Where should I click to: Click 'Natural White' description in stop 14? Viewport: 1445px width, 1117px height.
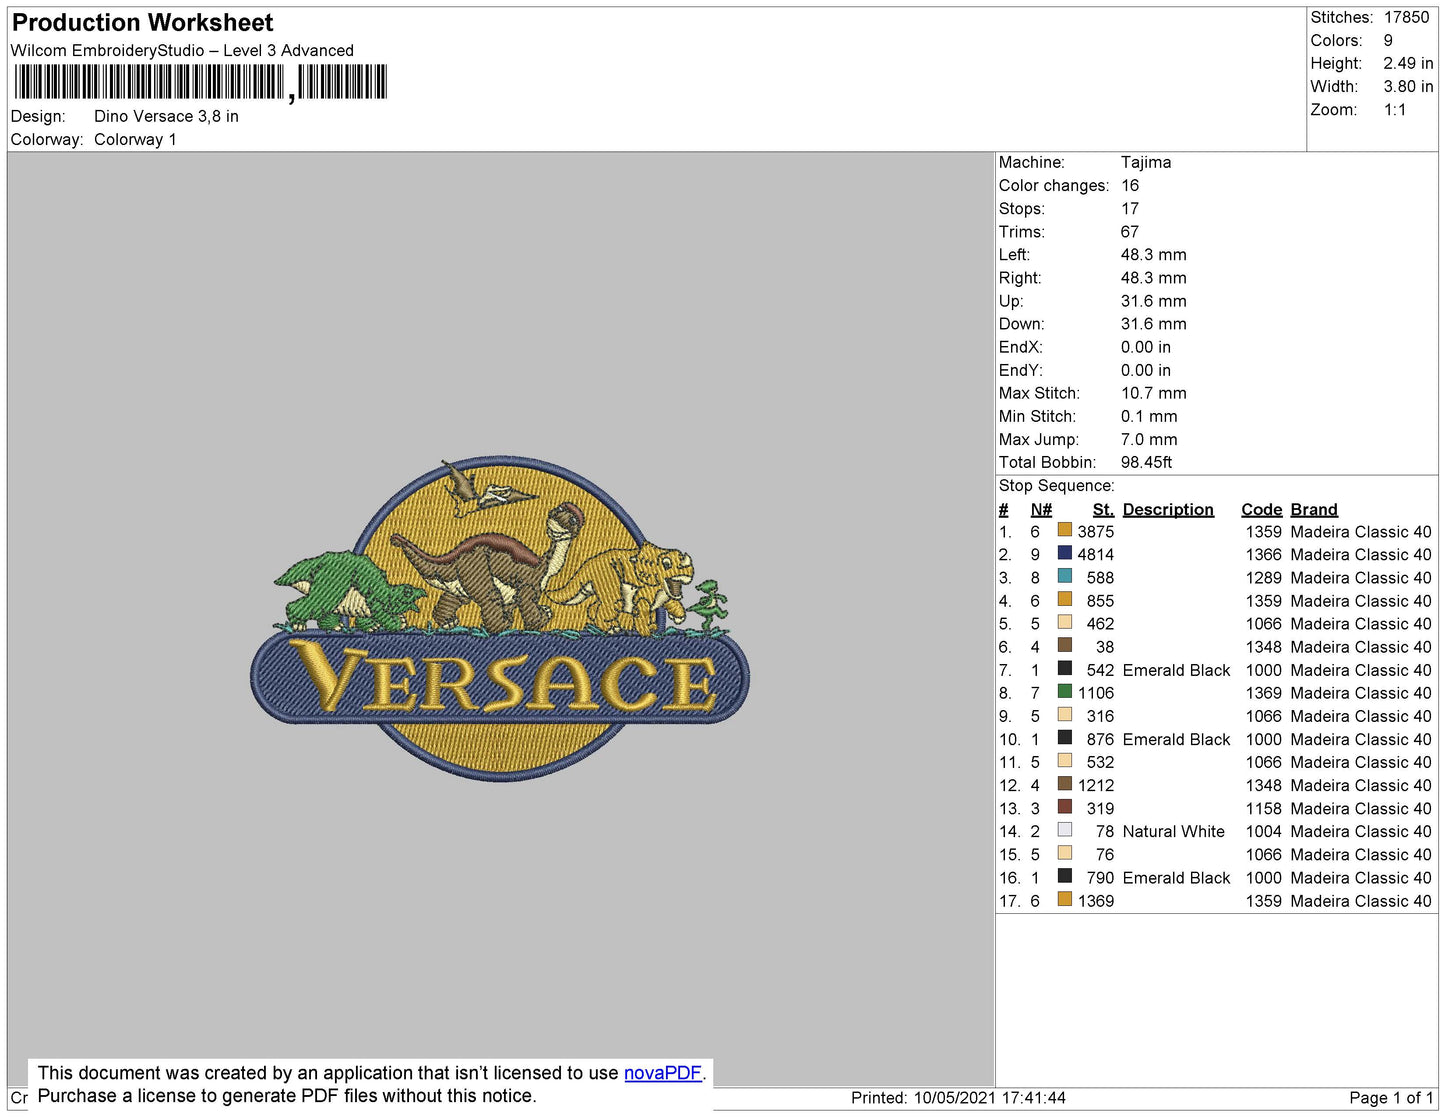[1173, 831]
